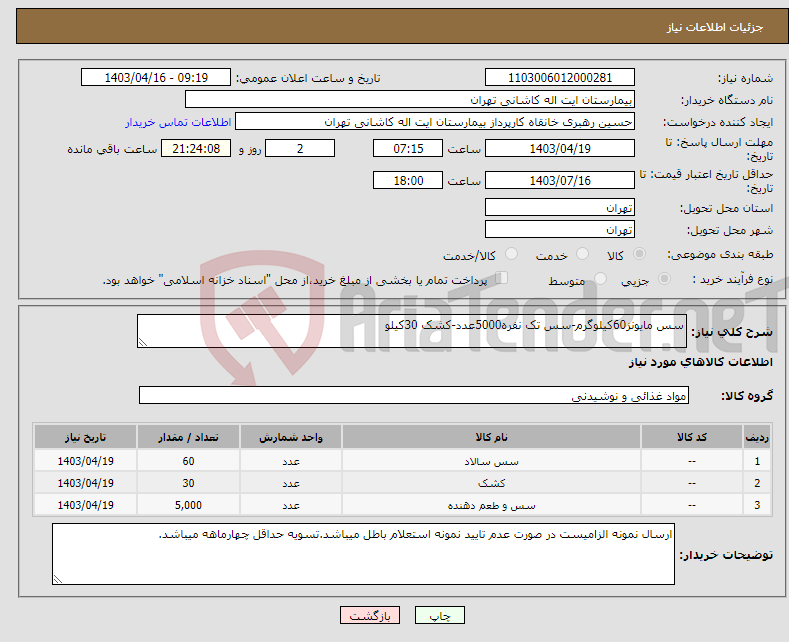Click the remaining time 21:24:08 field
The image size is (789, 642).
coord(196,148)
